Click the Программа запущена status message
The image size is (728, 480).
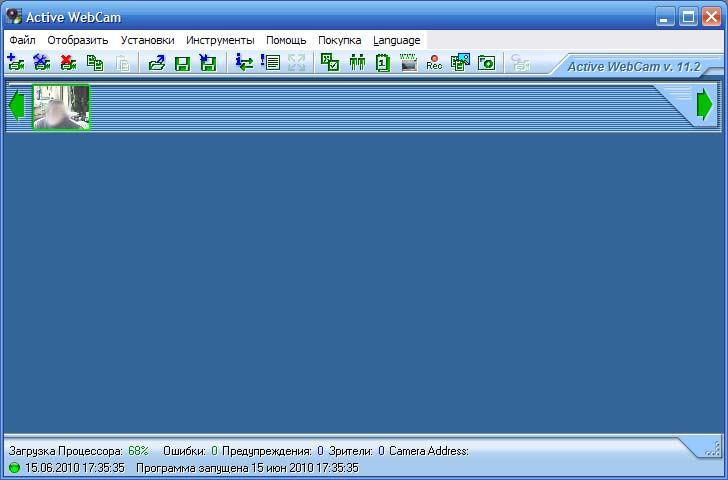point(247,467)
